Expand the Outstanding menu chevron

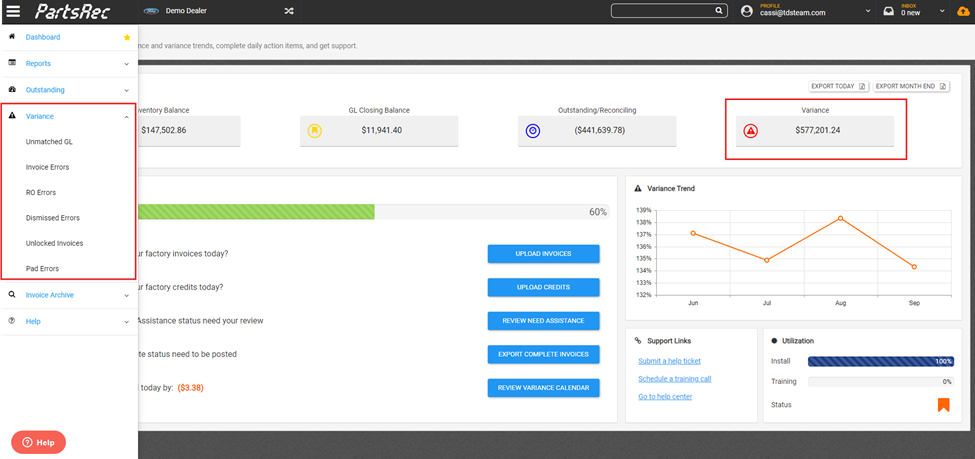tap(126, 90)
